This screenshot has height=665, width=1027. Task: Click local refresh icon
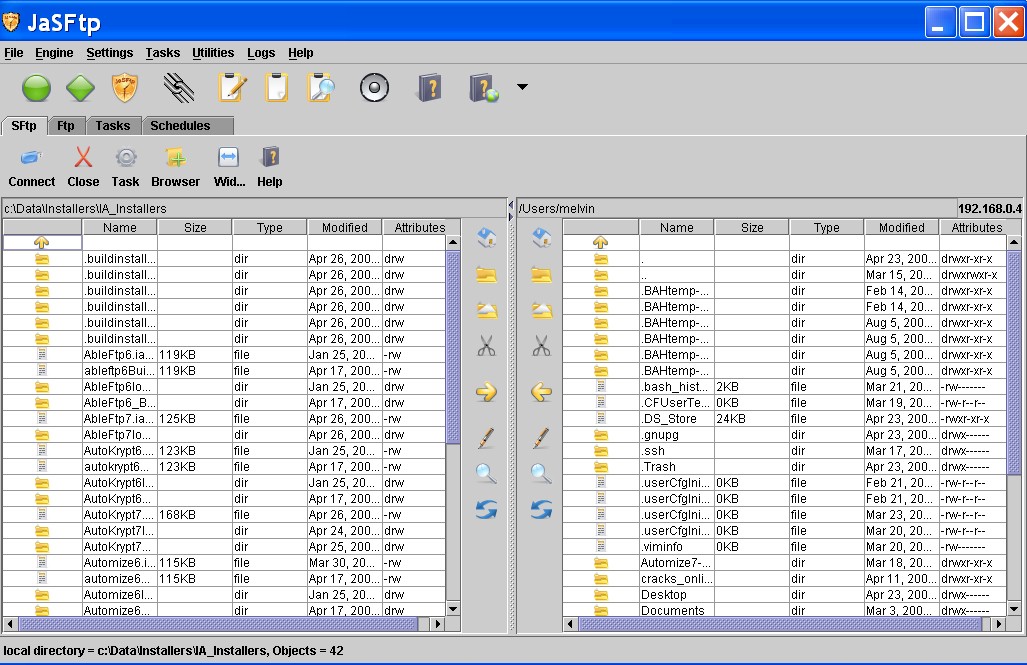click(486, 509)
